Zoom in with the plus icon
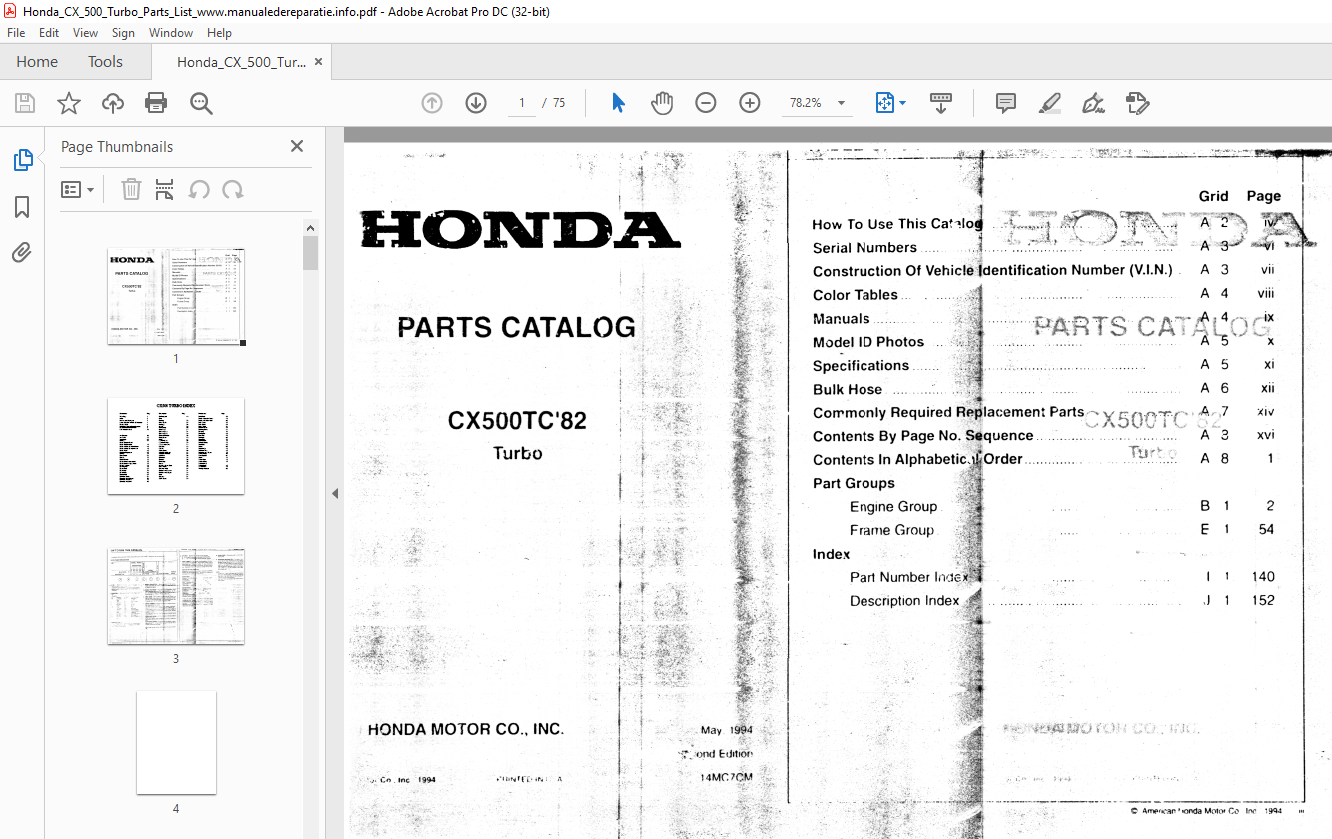Image resolution: width=1332 pixels, height=839 pixels. click(750, 103)
